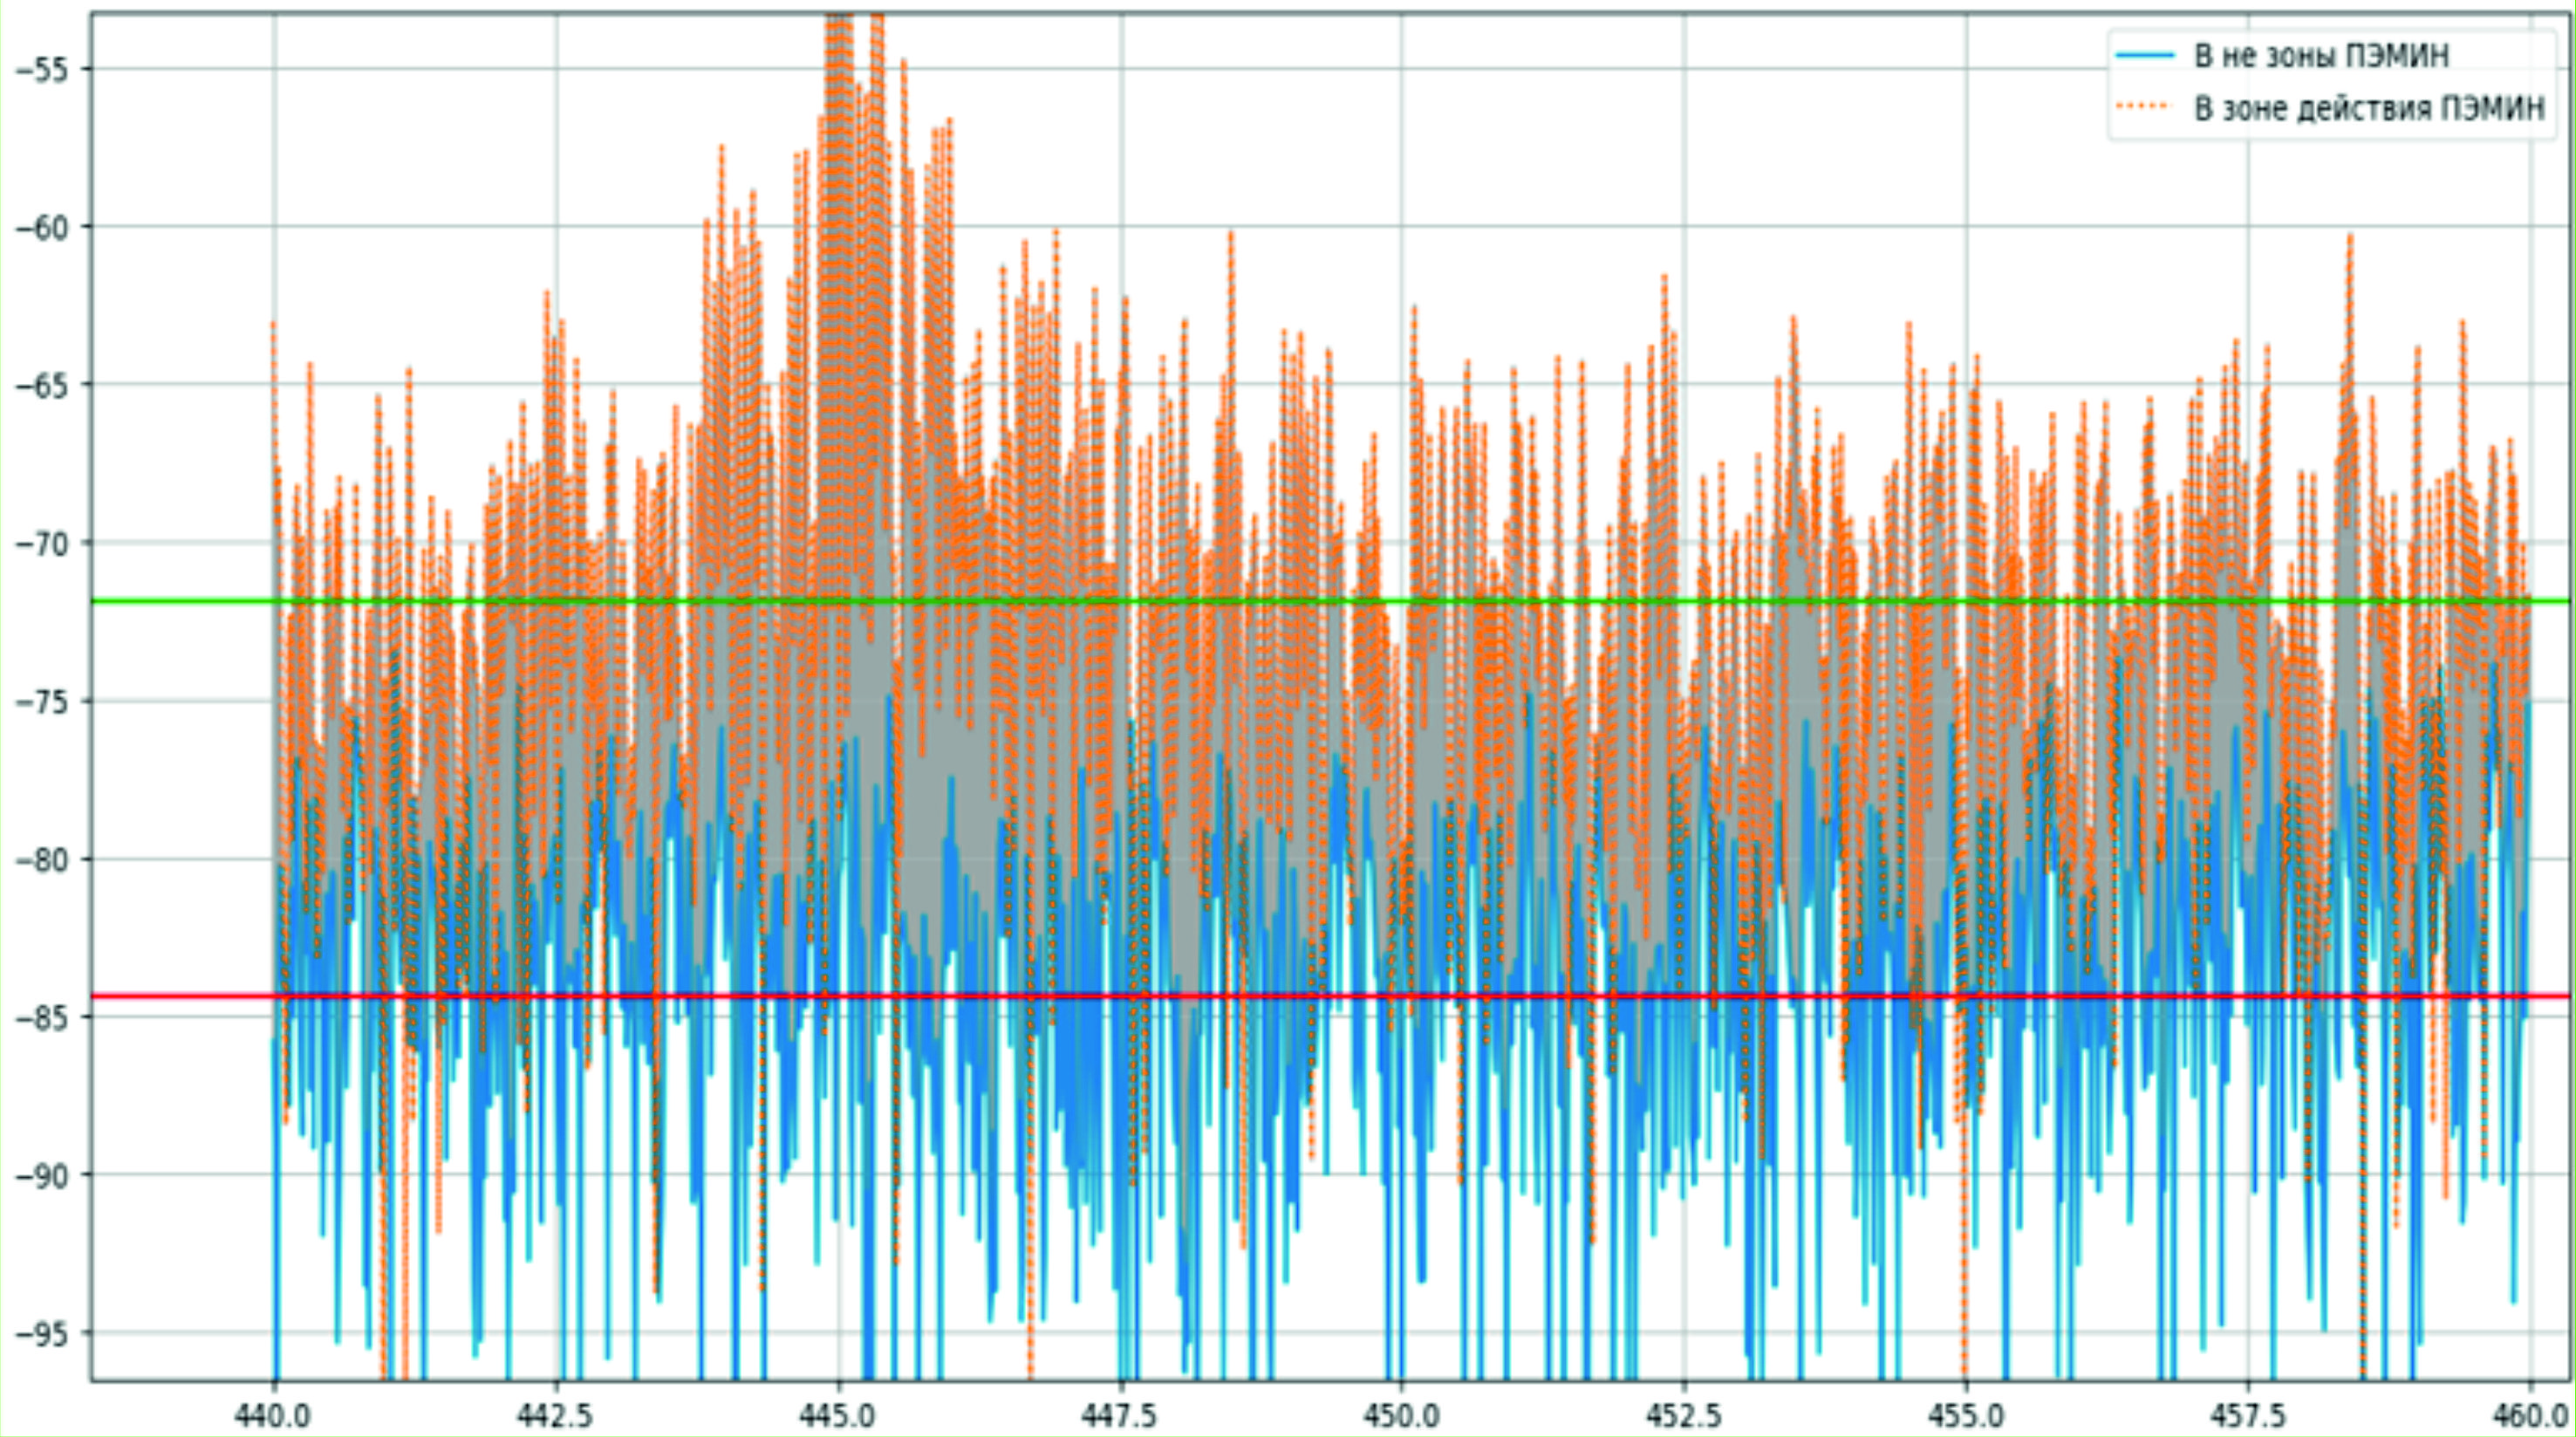Click x-axis tick label 457.5

coord(2247,1416)
